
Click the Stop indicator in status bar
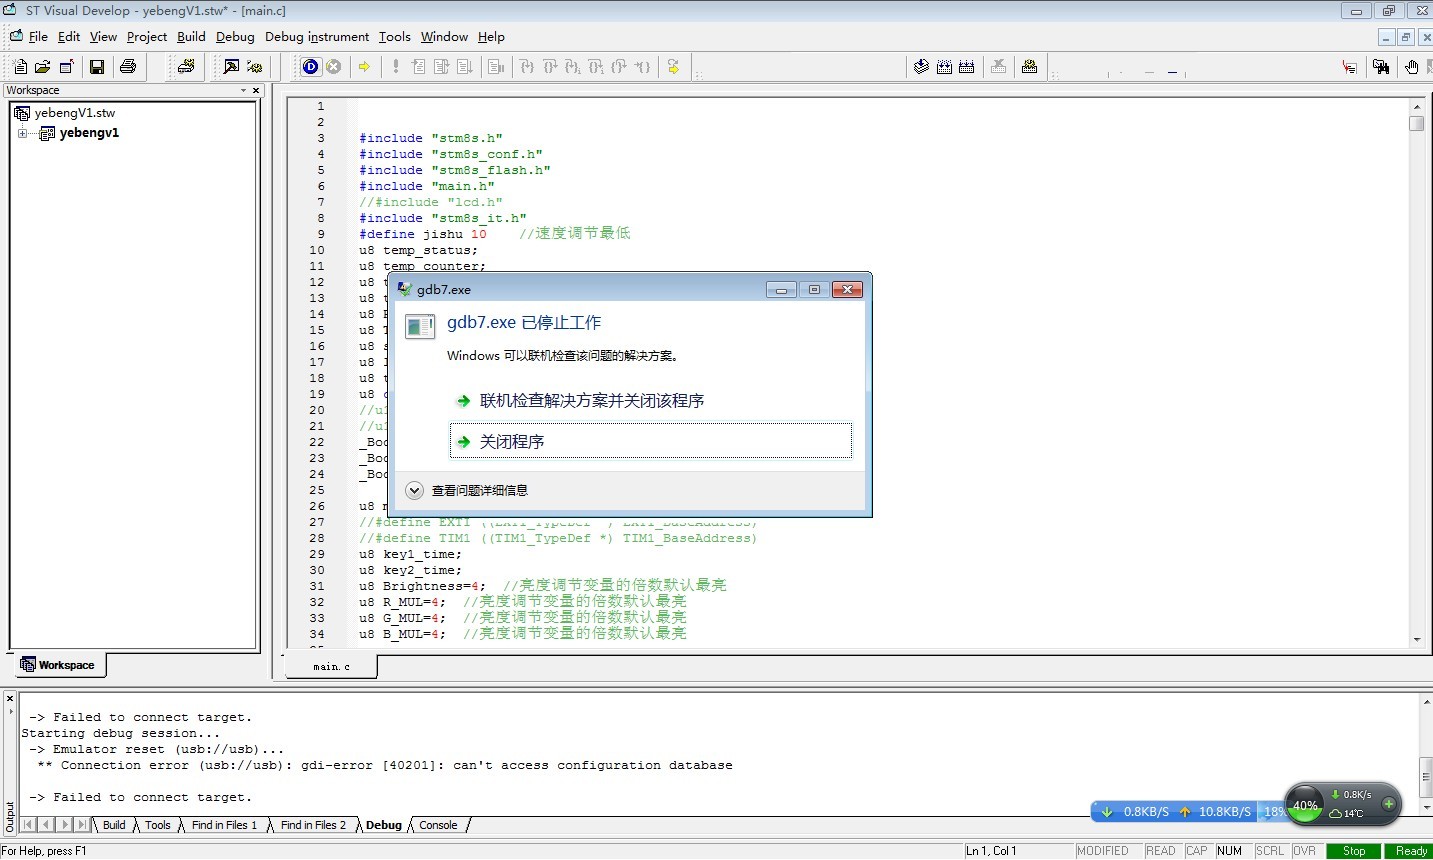(x=1354, y=851)
